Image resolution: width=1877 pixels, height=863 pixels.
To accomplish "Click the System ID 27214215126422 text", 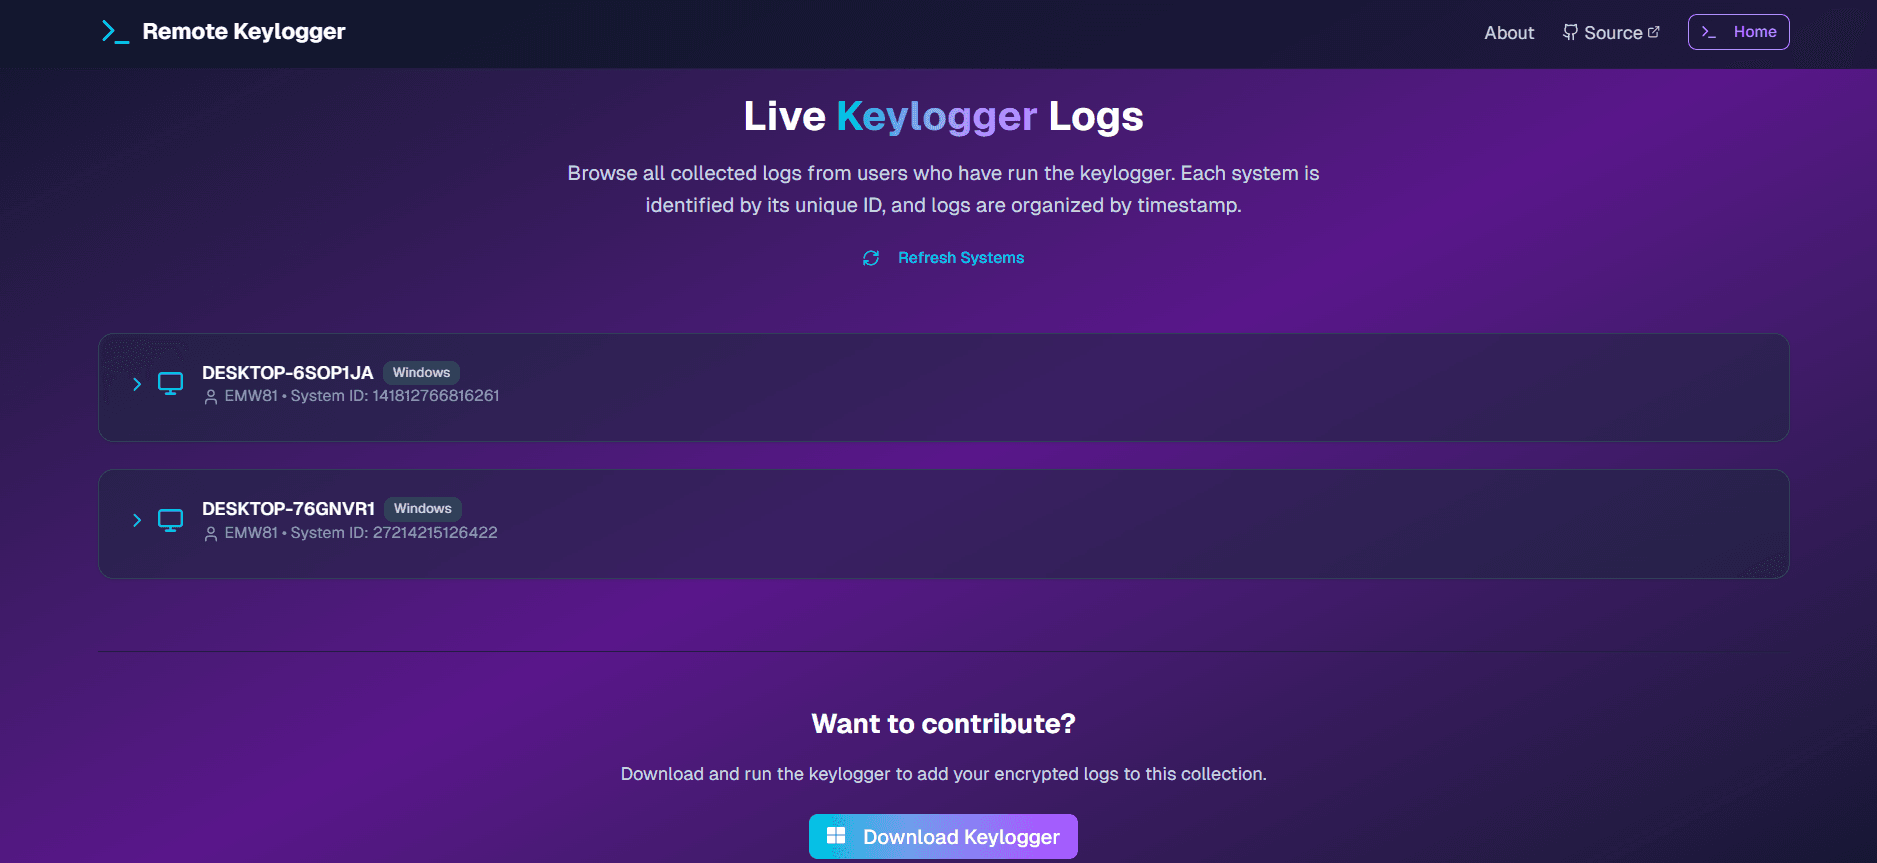I will click(394, 533).
